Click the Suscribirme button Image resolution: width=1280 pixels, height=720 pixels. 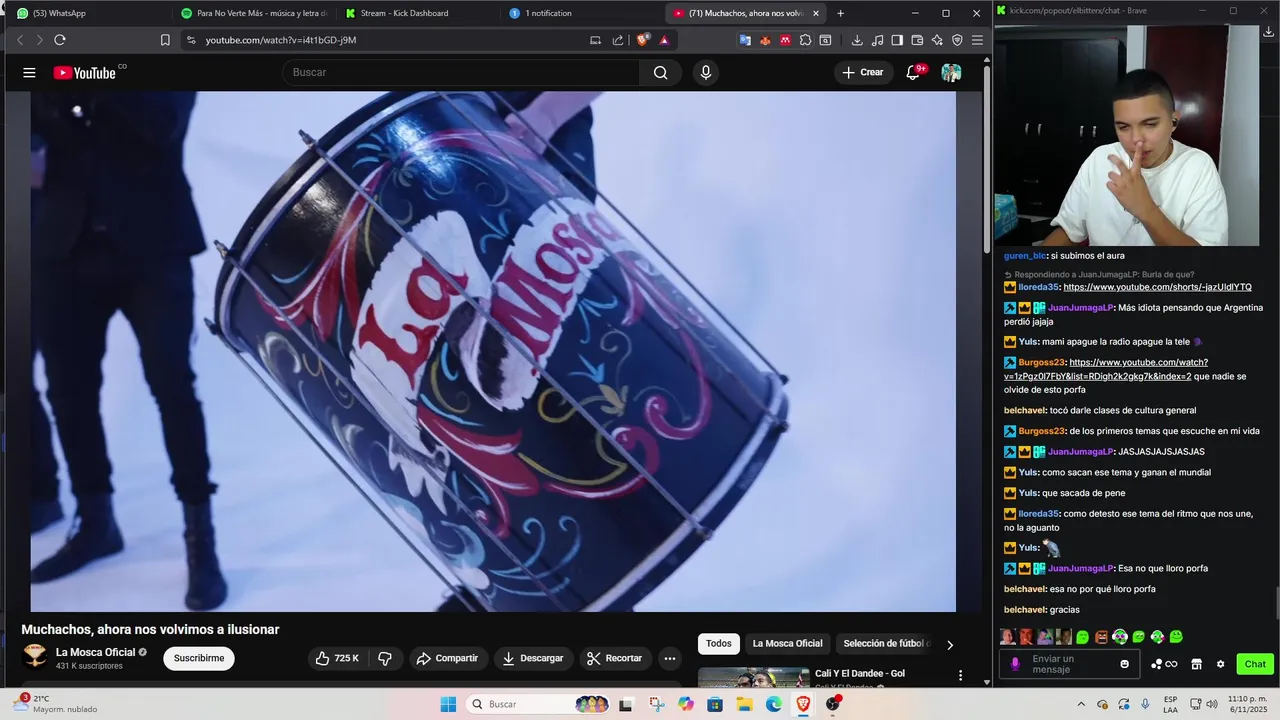[199, 658]
